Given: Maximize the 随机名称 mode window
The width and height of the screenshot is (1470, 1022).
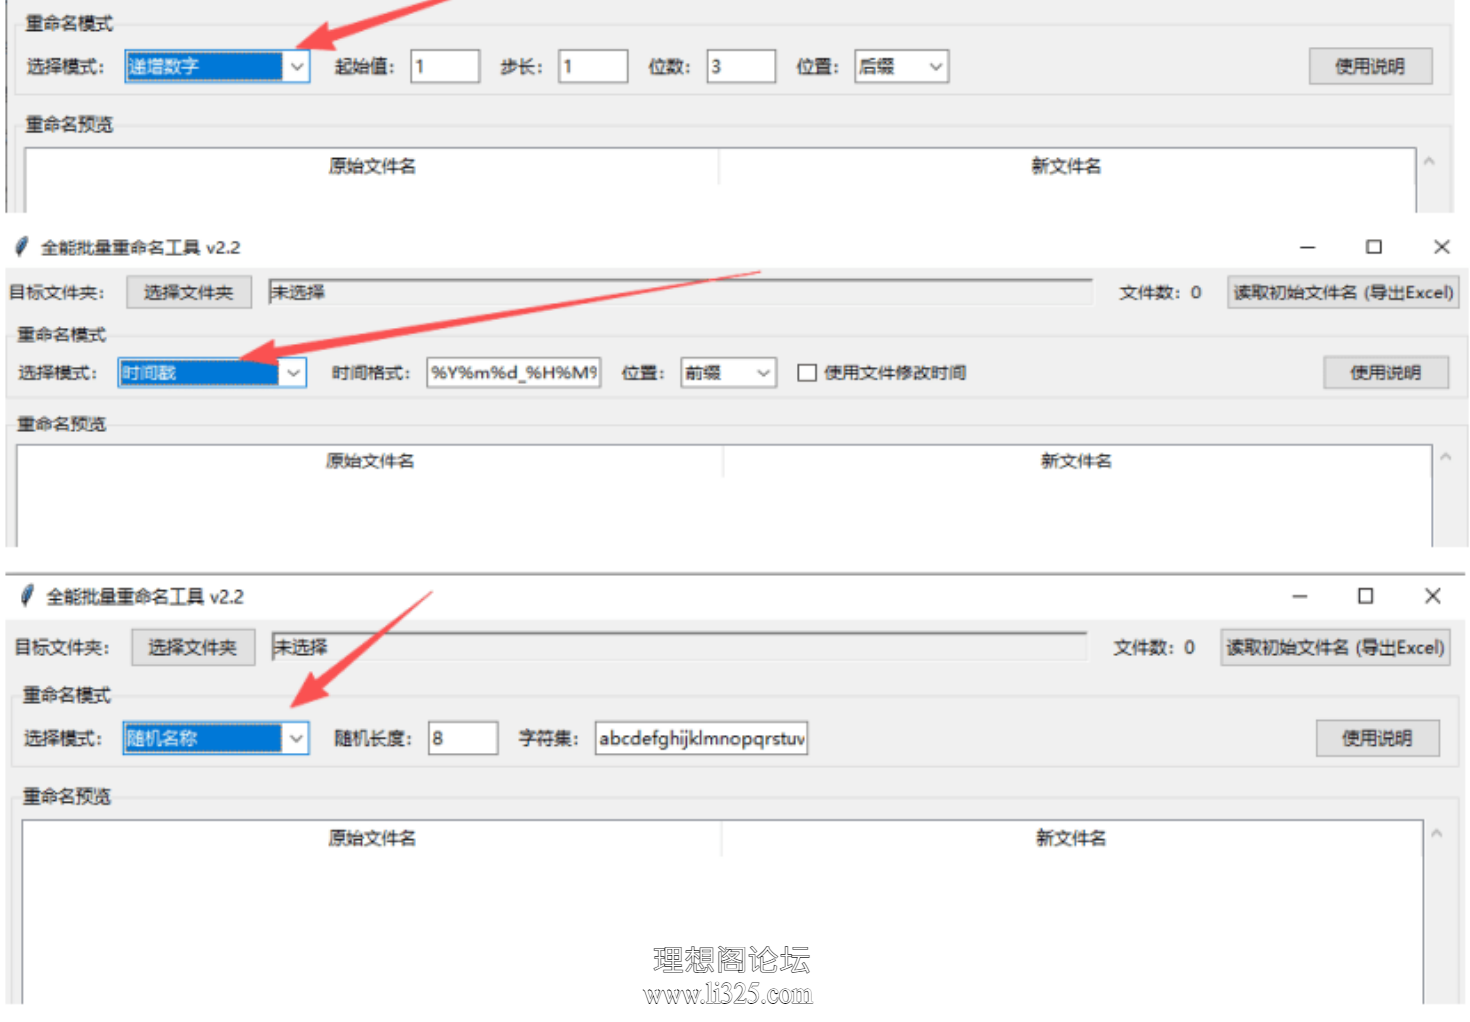Looking at the screenshot, I should click(x=1365, y=596).
